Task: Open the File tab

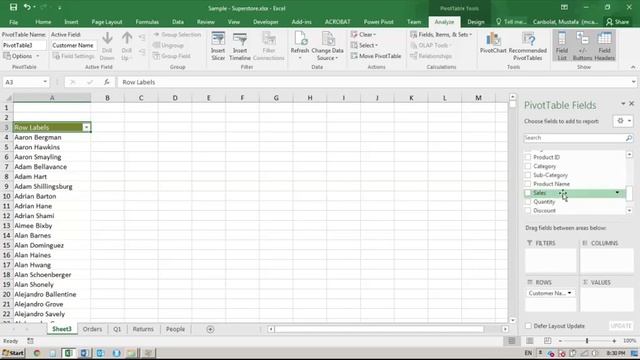Action: click(13, 22)
